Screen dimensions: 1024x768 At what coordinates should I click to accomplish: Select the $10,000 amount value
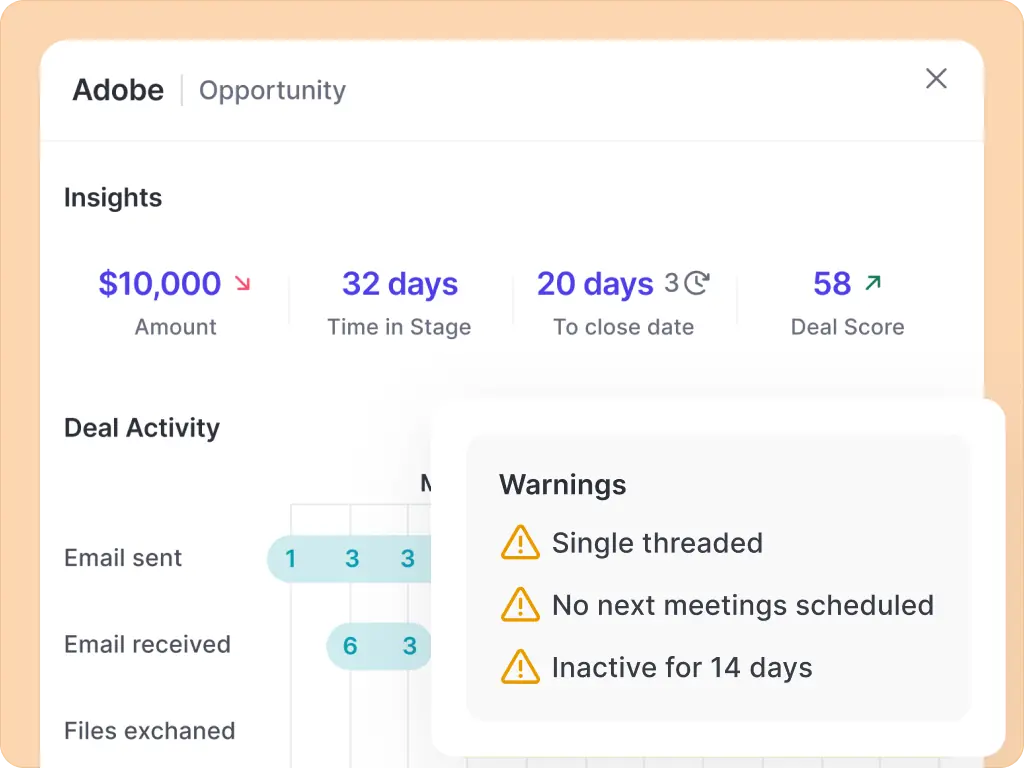pos(160,283)
